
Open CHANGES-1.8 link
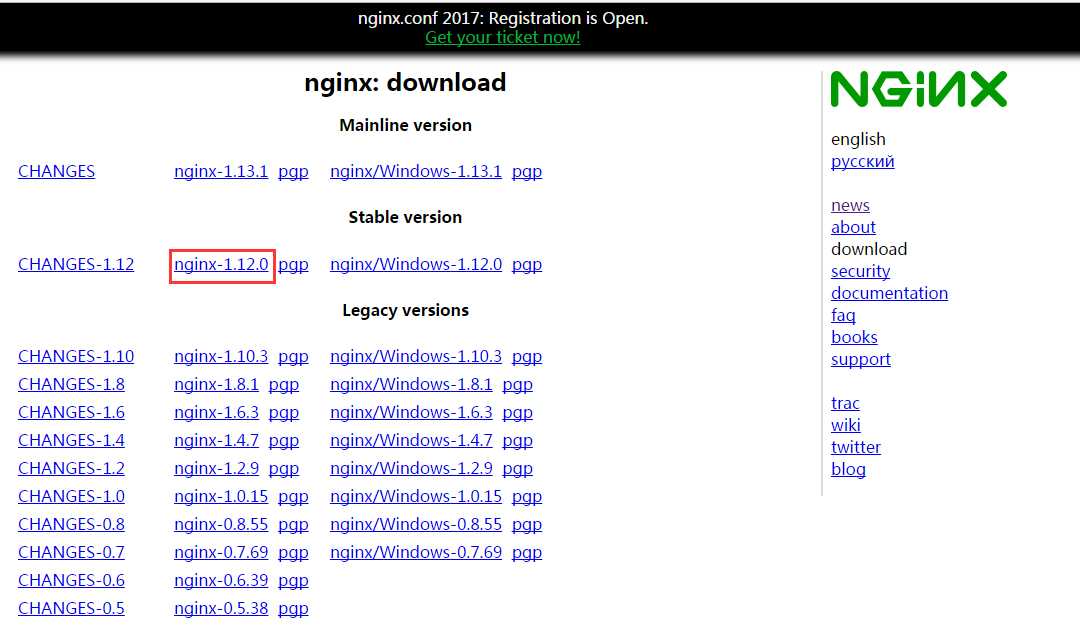click(72, 384)
